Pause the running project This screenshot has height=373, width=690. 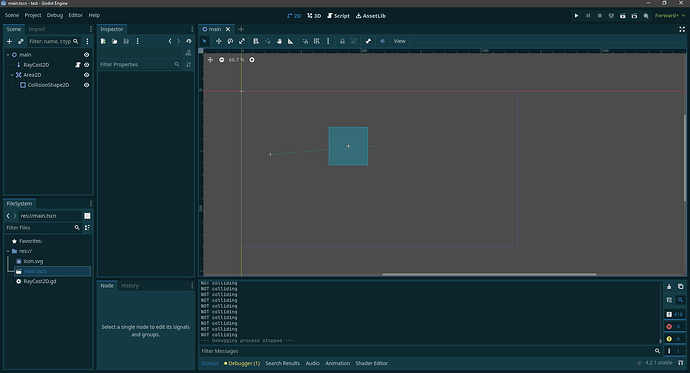[588, 15]
